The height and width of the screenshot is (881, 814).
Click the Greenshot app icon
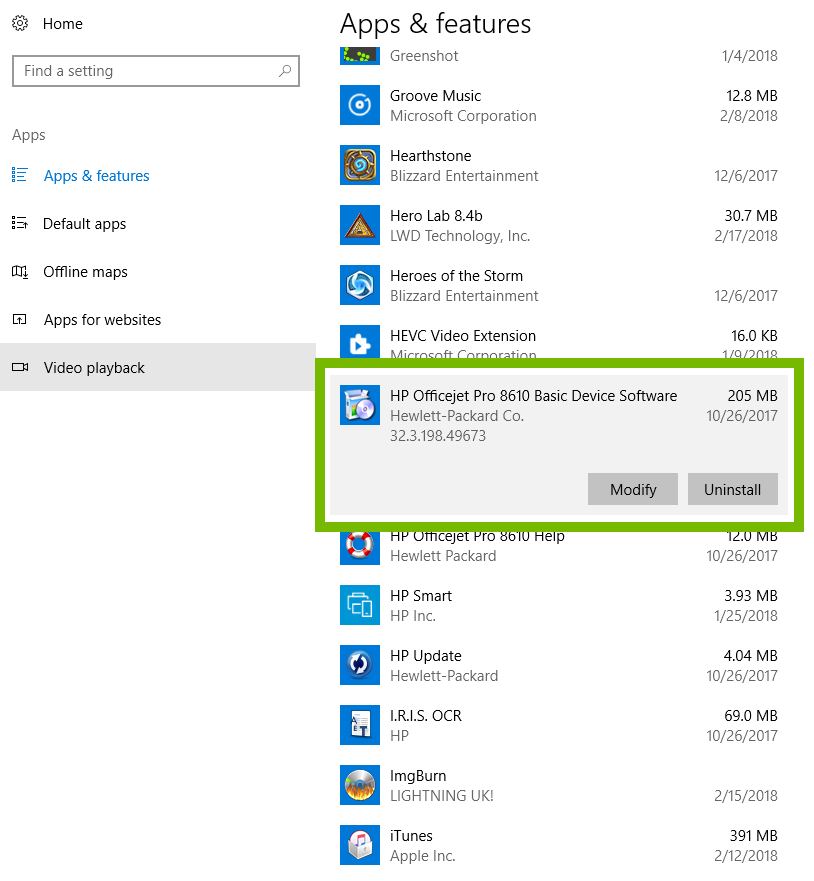pyautogui.click(x=359, y=56)
